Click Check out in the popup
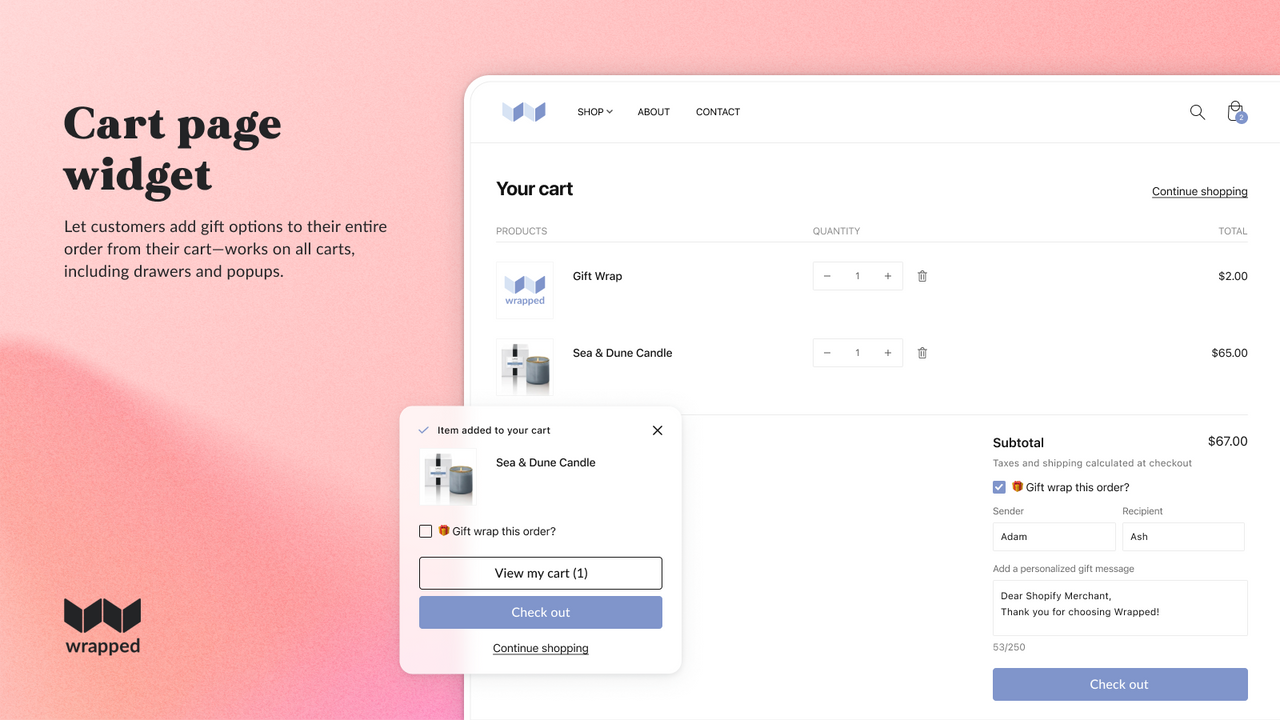The height and width of the screenshot is (720, 1280). tap(540, 612)
